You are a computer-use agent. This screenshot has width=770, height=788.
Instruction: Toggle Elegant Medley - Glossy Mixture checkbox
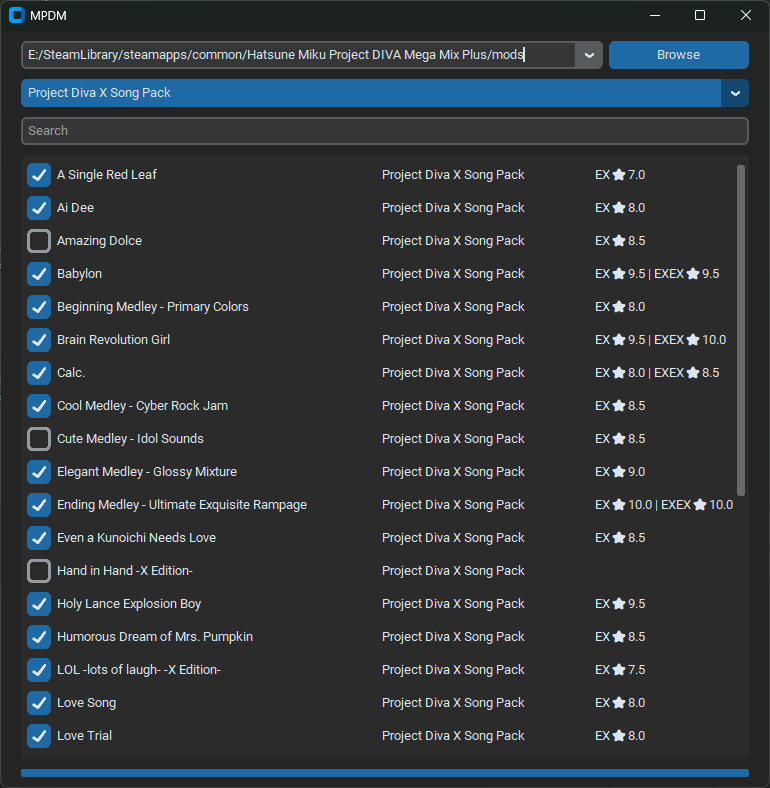click(x=39, y=472)
